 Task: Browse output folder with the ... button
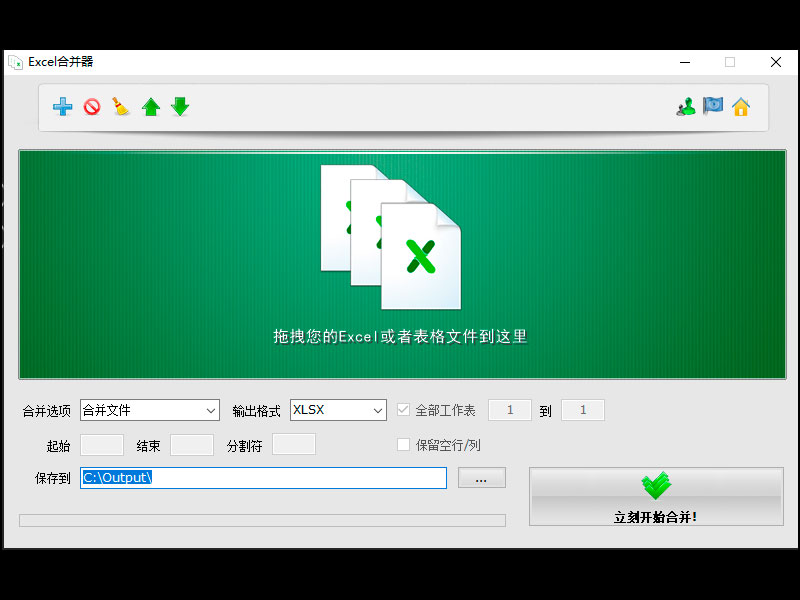tap(482, 478)
